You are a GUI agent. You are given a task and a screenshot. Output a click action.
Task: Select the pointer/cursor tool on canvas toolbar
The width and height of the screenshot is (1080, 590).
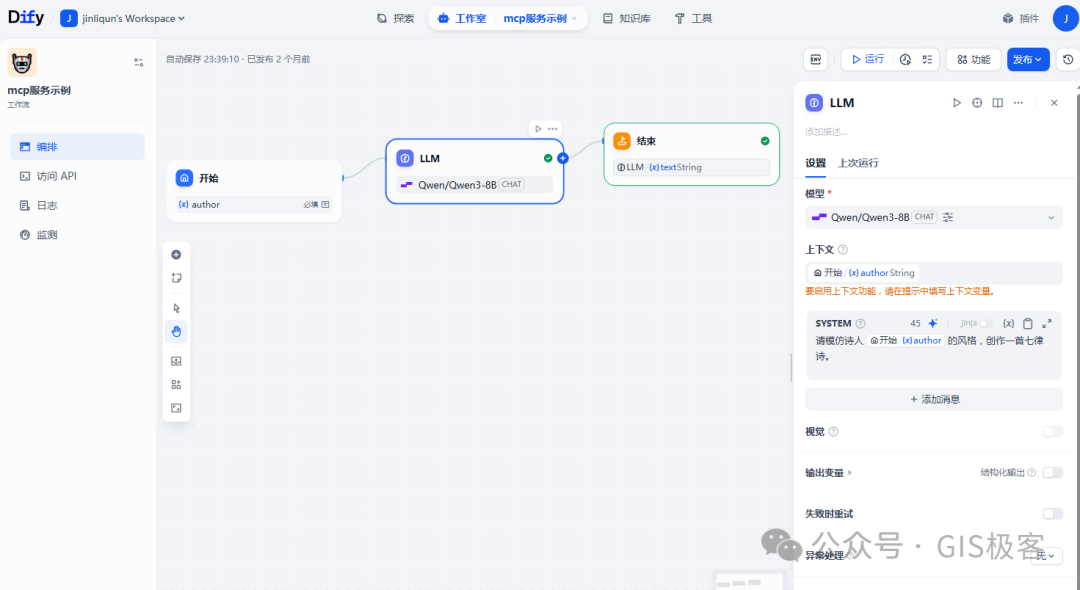[x=176, y=307]
